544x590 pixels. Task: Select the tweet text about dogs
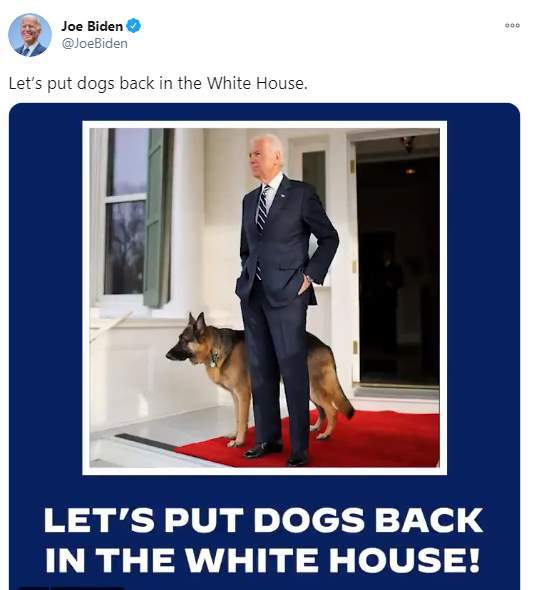158,83
